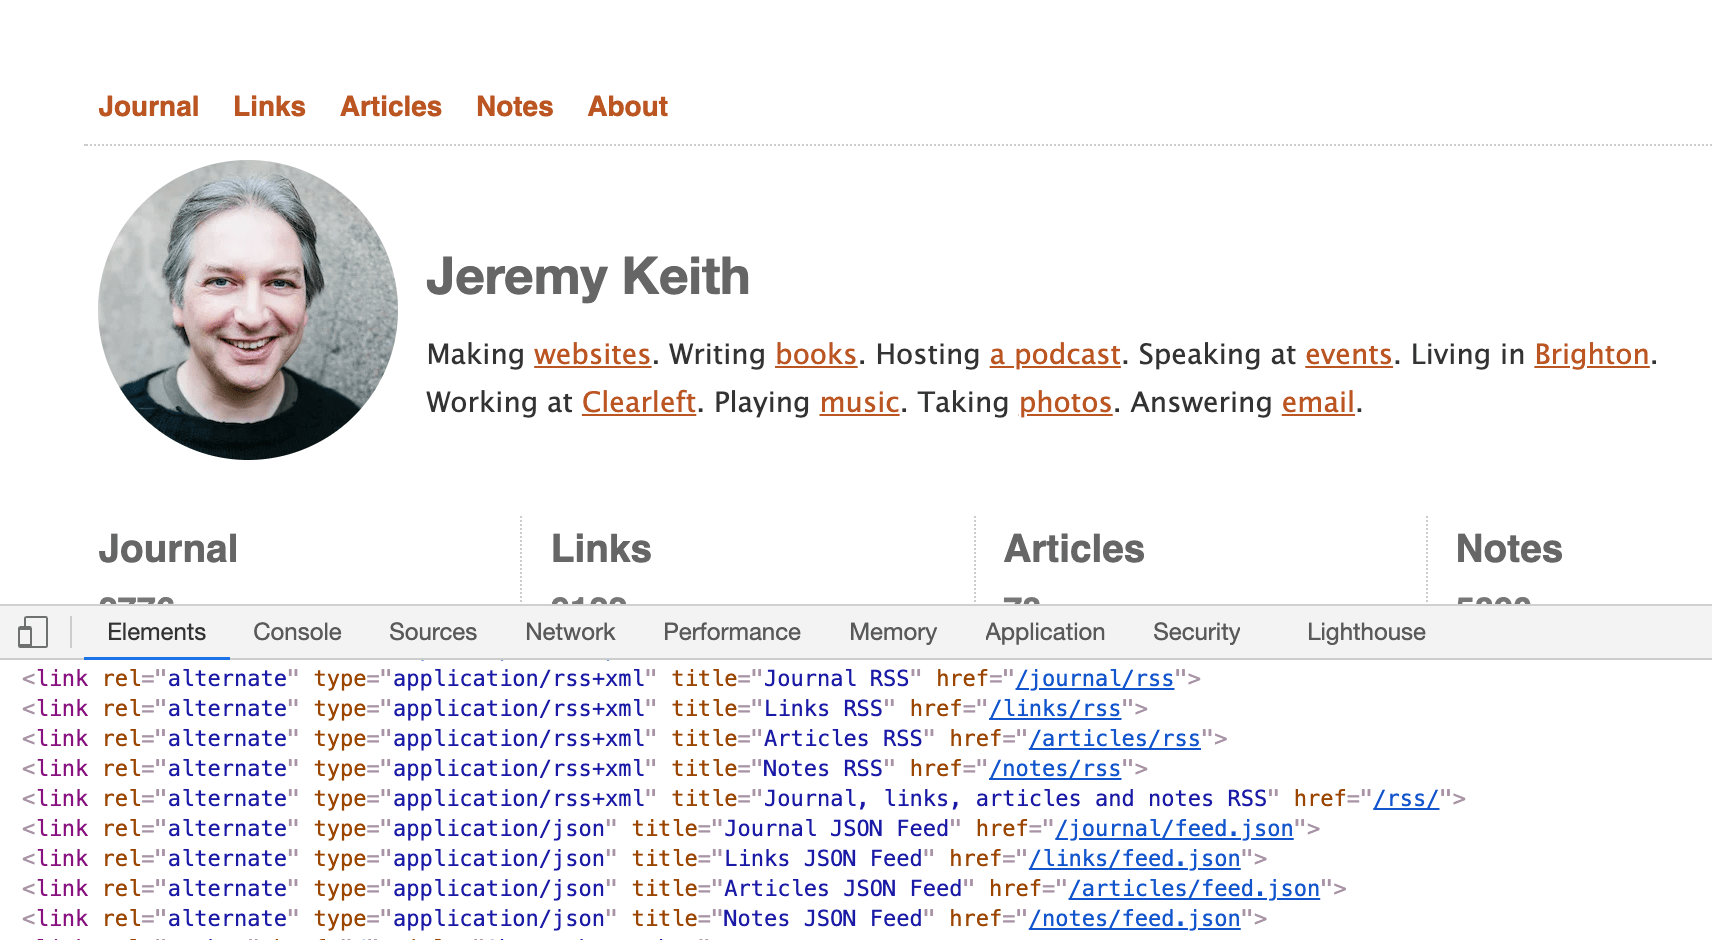Screen dimensions: 1712x940
Task: Open the 'events' link
Action: (x=1348, y=354)
